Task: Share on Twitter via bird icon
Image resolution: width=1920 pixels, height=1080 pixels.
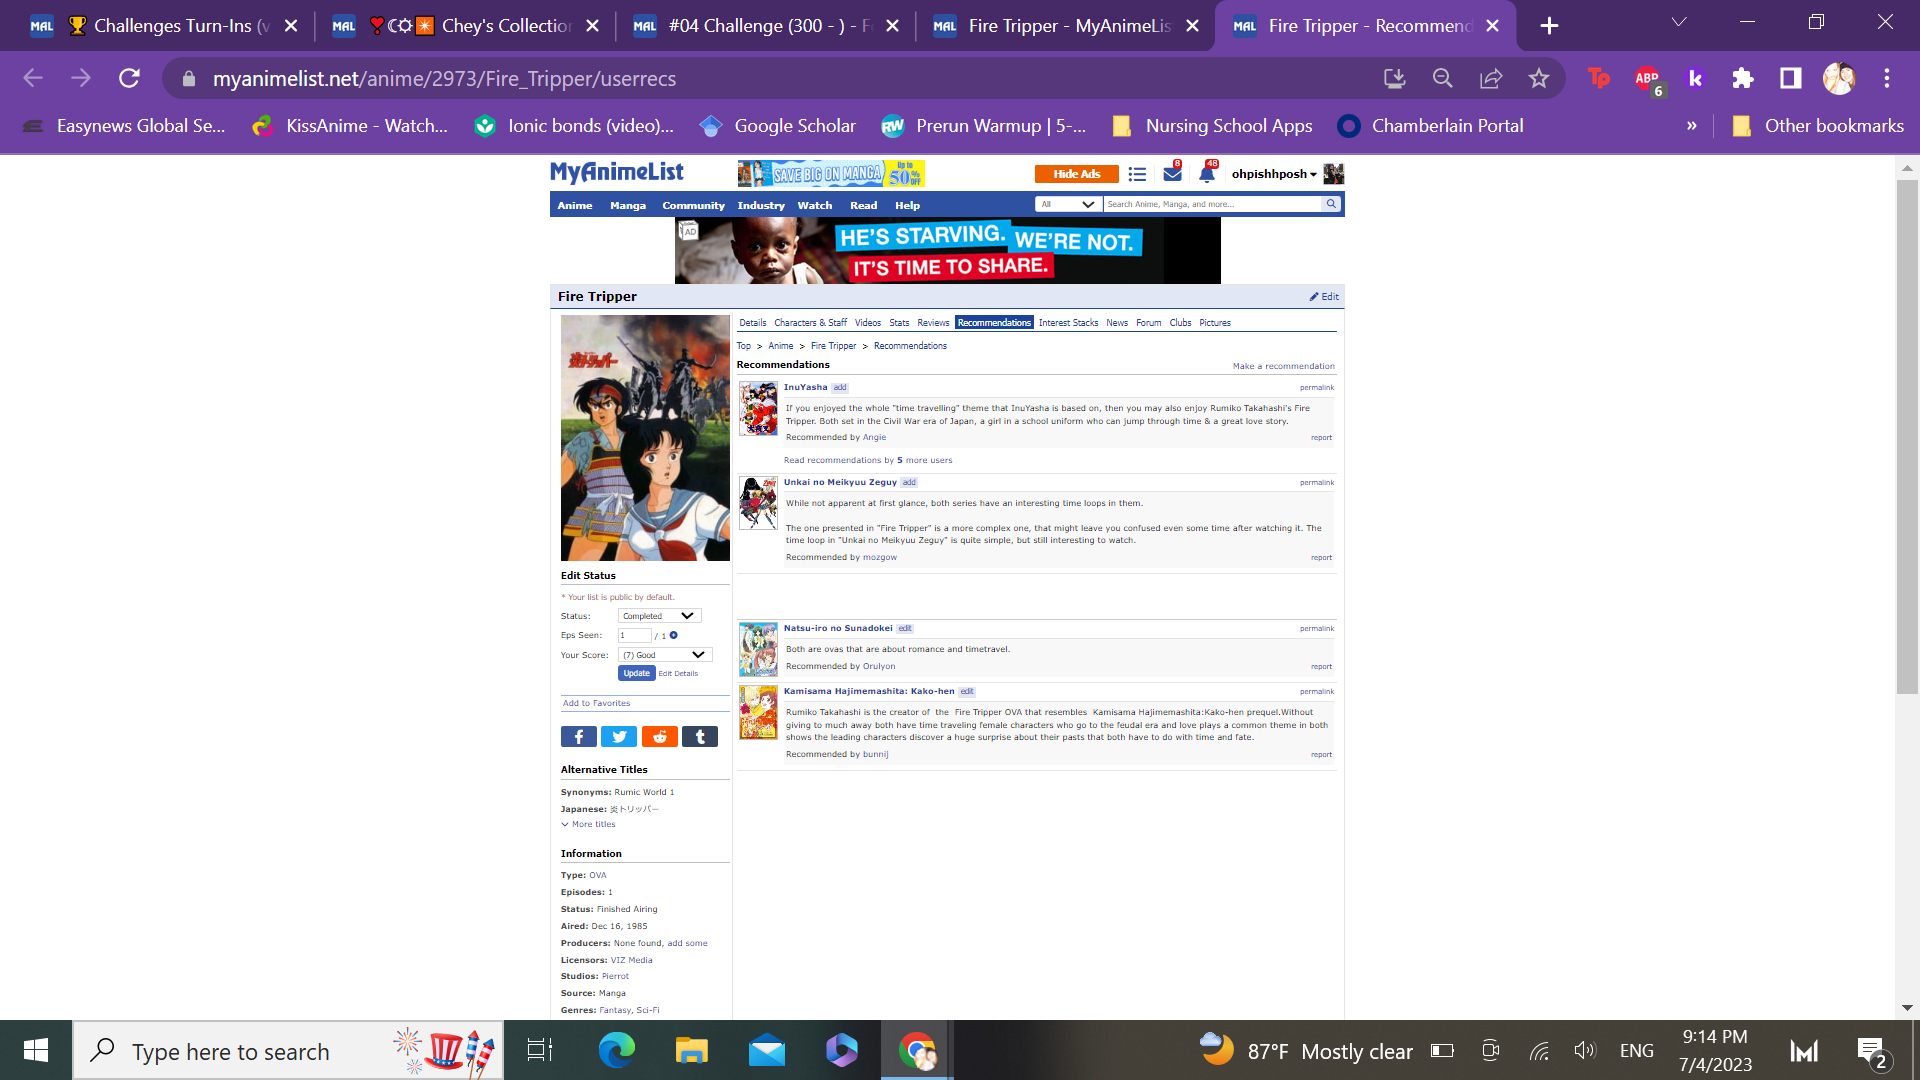Action: point(619,737)
